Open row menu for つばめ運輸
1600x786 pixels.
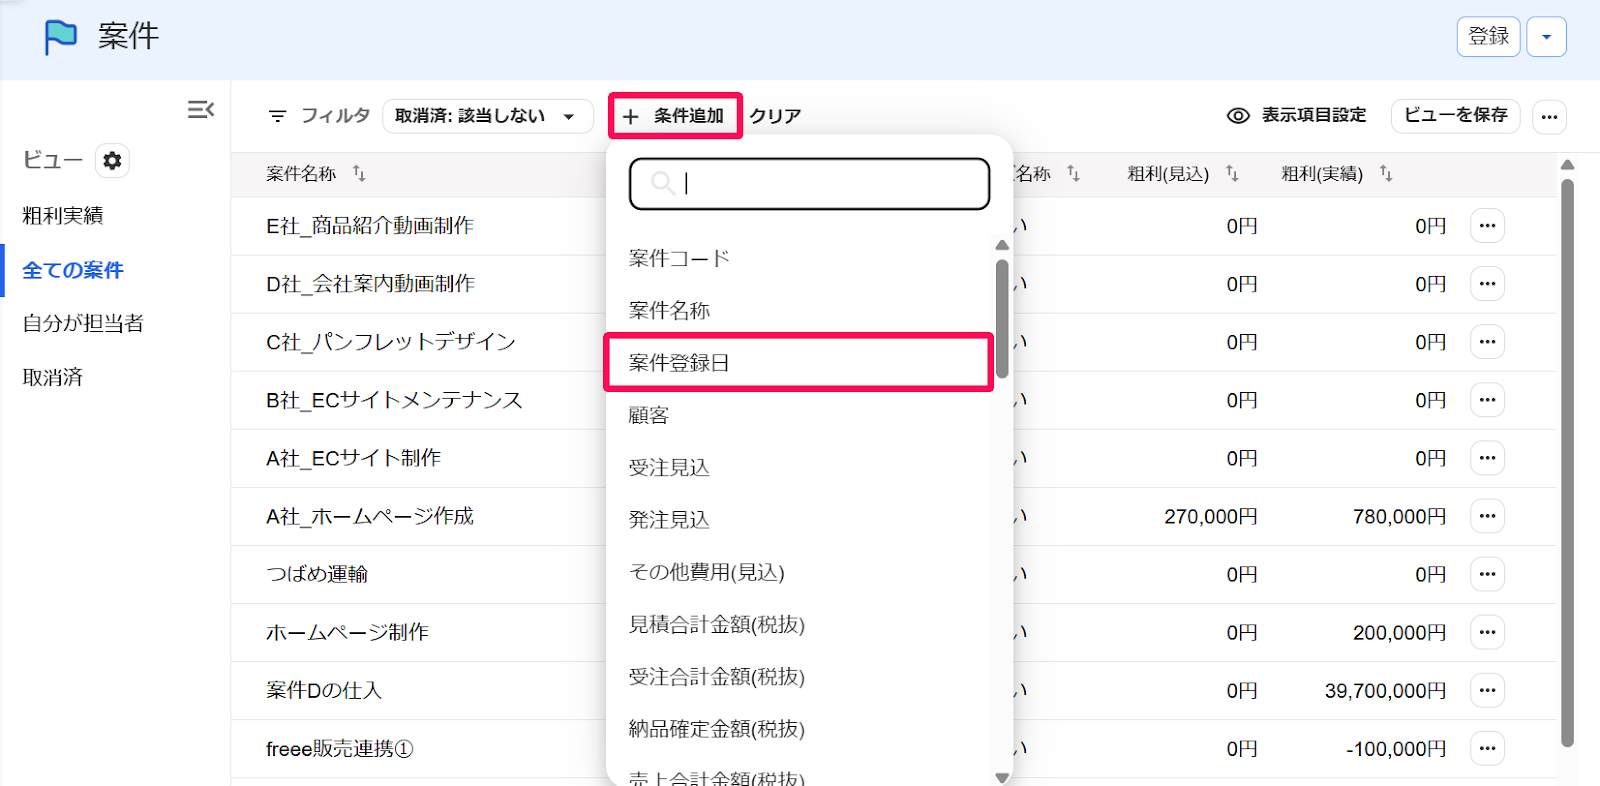(x=1487, y=574)
